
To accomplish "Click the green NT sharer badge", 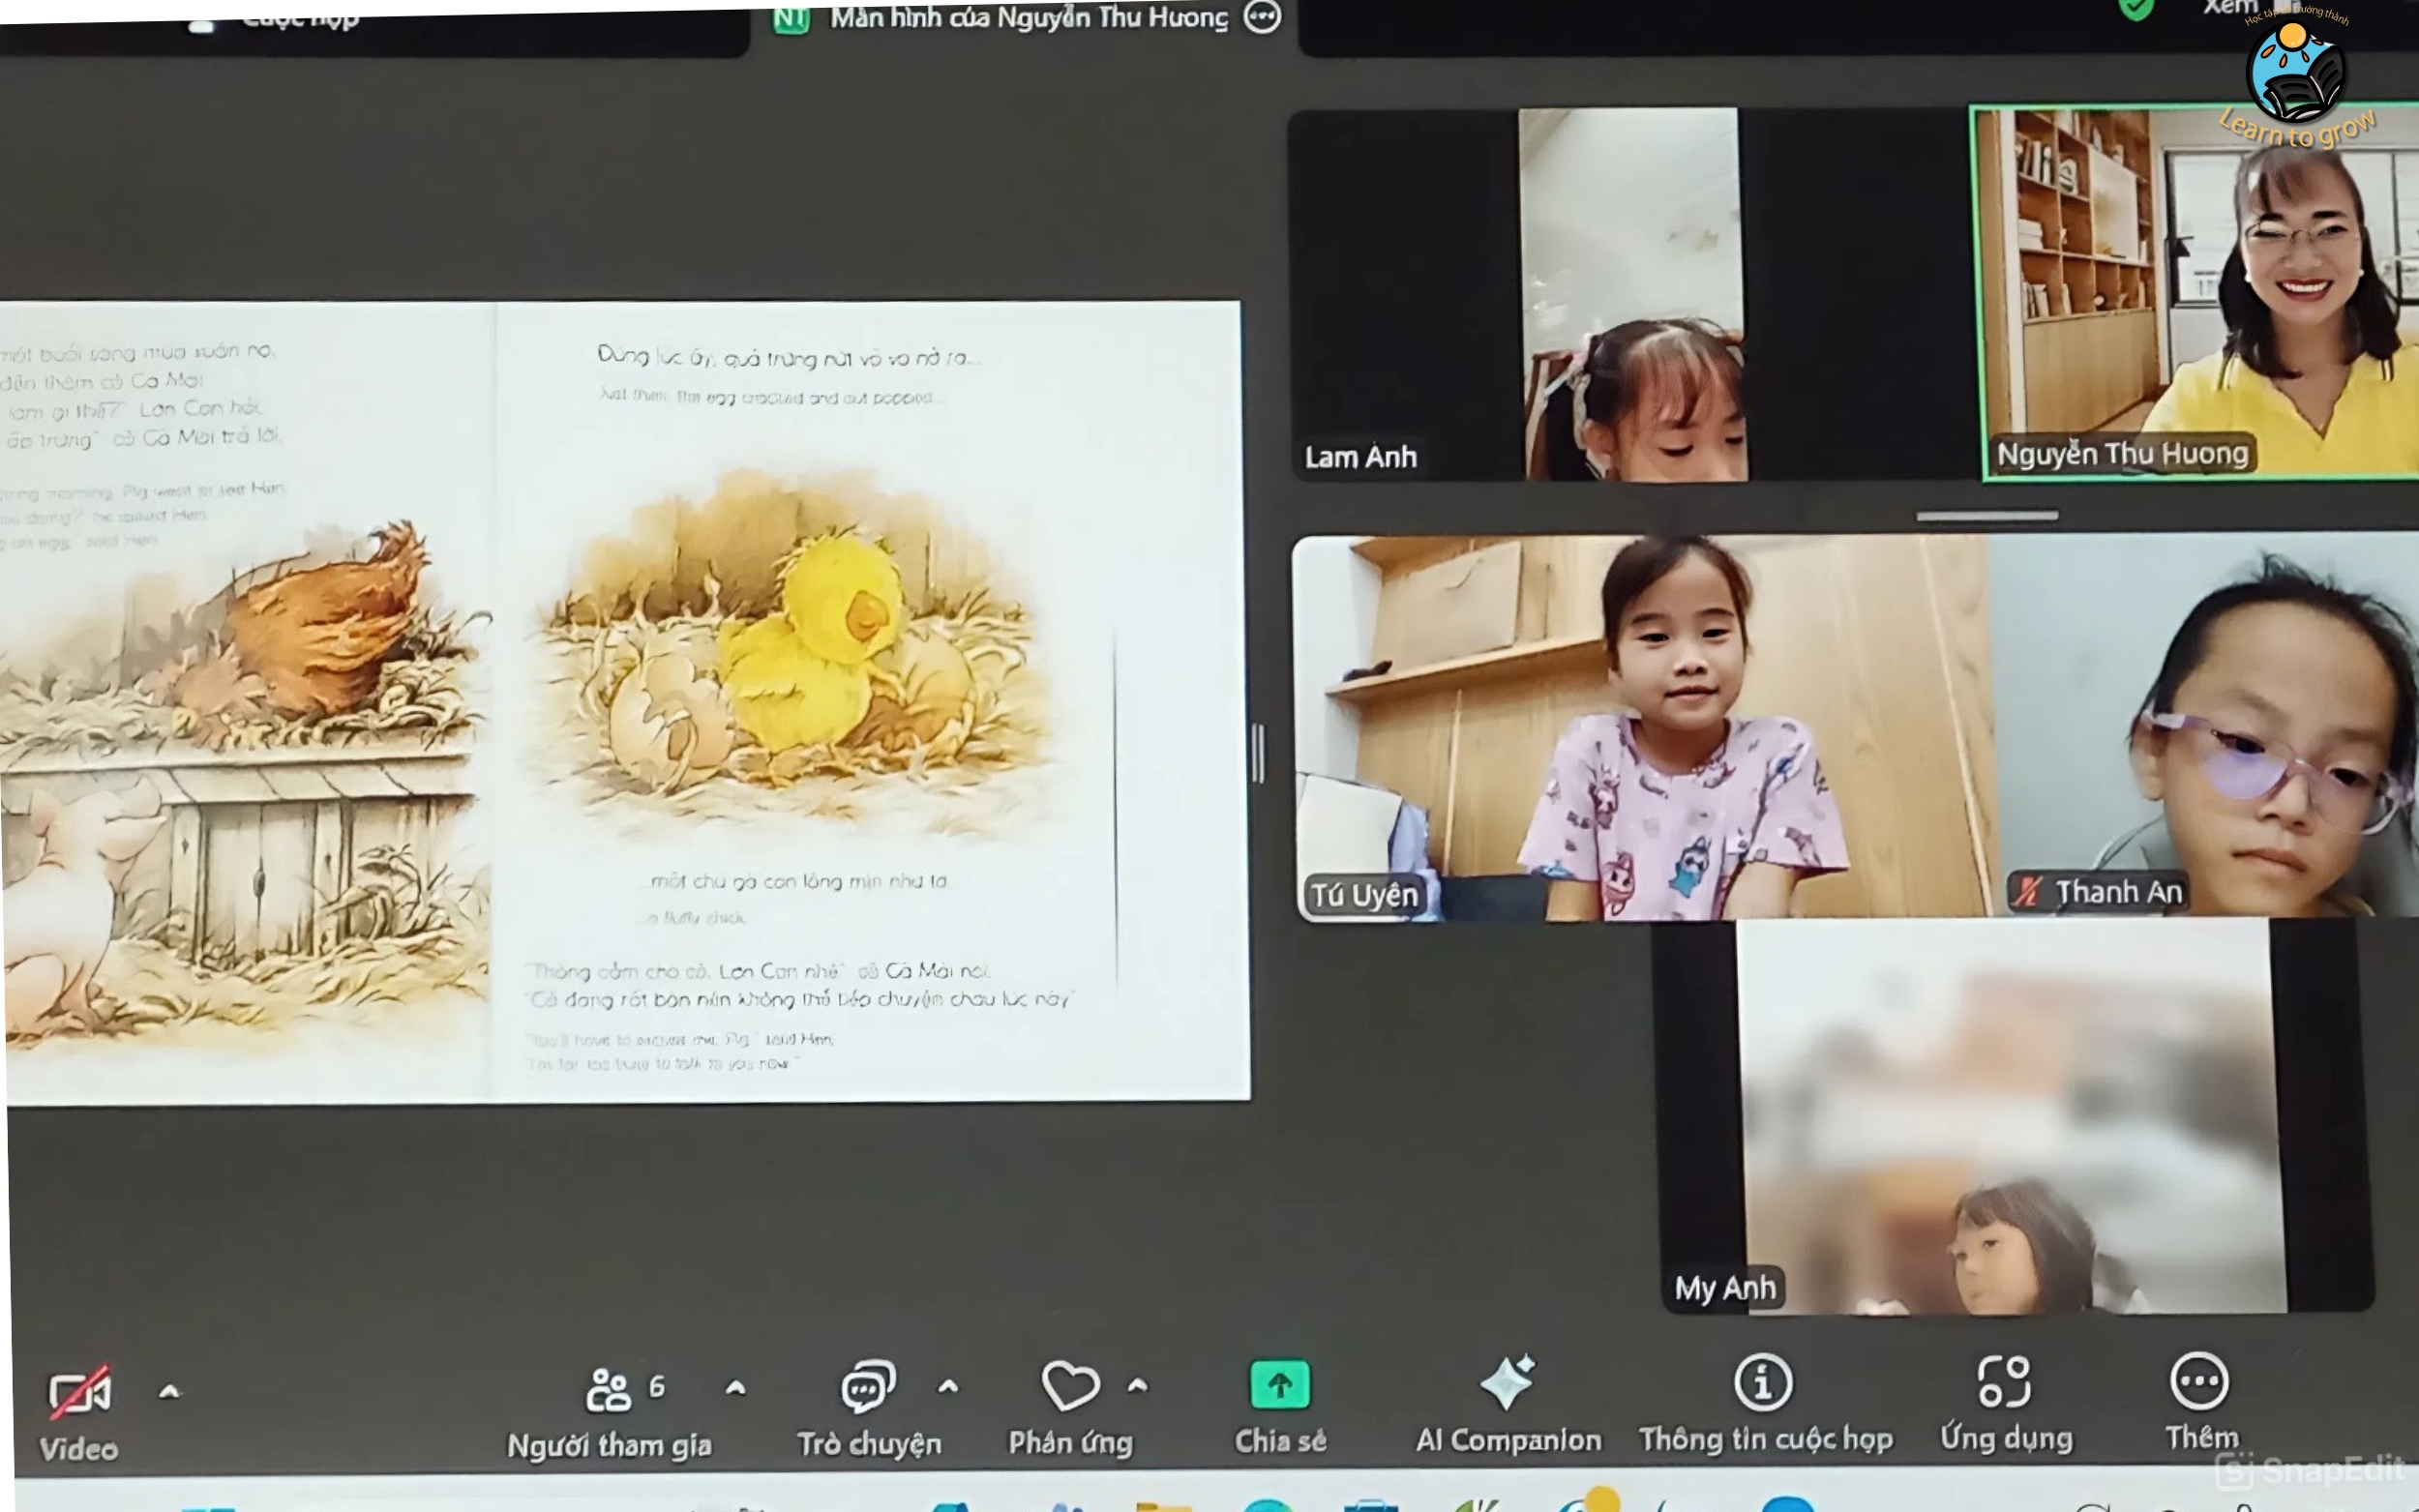I will [791, 19].
